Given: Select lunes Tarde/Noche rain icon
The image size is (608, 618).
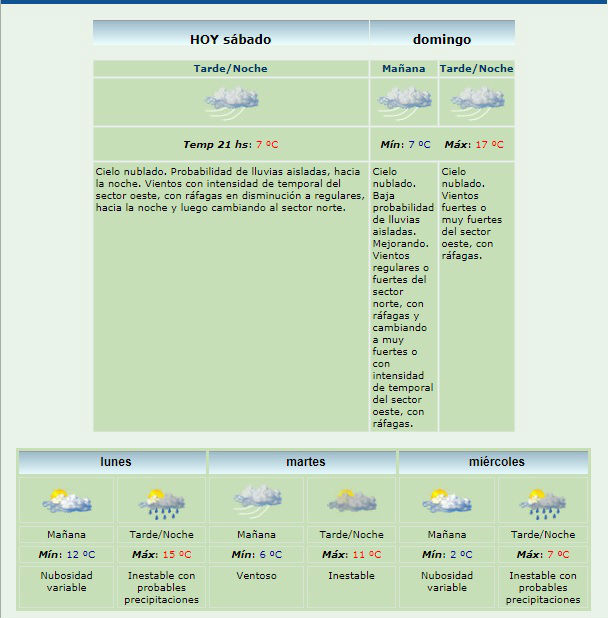Looking at the screenshot, I should [x=162, y=500].
